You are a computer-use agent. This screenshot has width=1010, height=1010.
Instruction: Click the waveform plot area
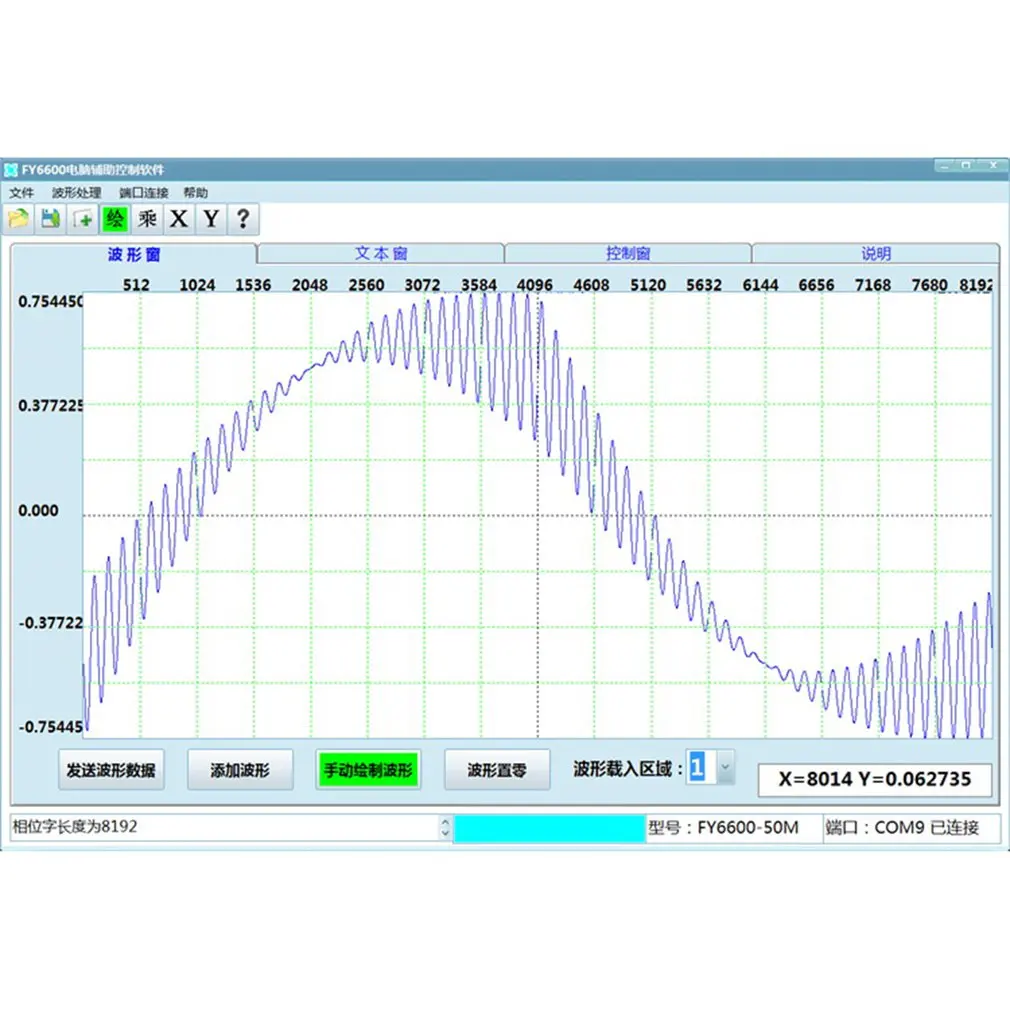(x=538, y=515)
